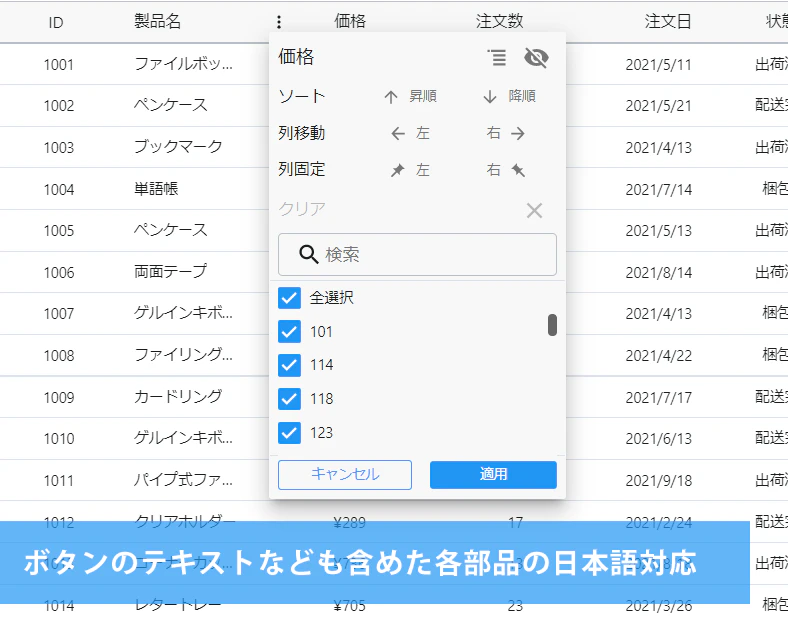Click the 右 label in 列移動 row

click(x=494, y=133)
